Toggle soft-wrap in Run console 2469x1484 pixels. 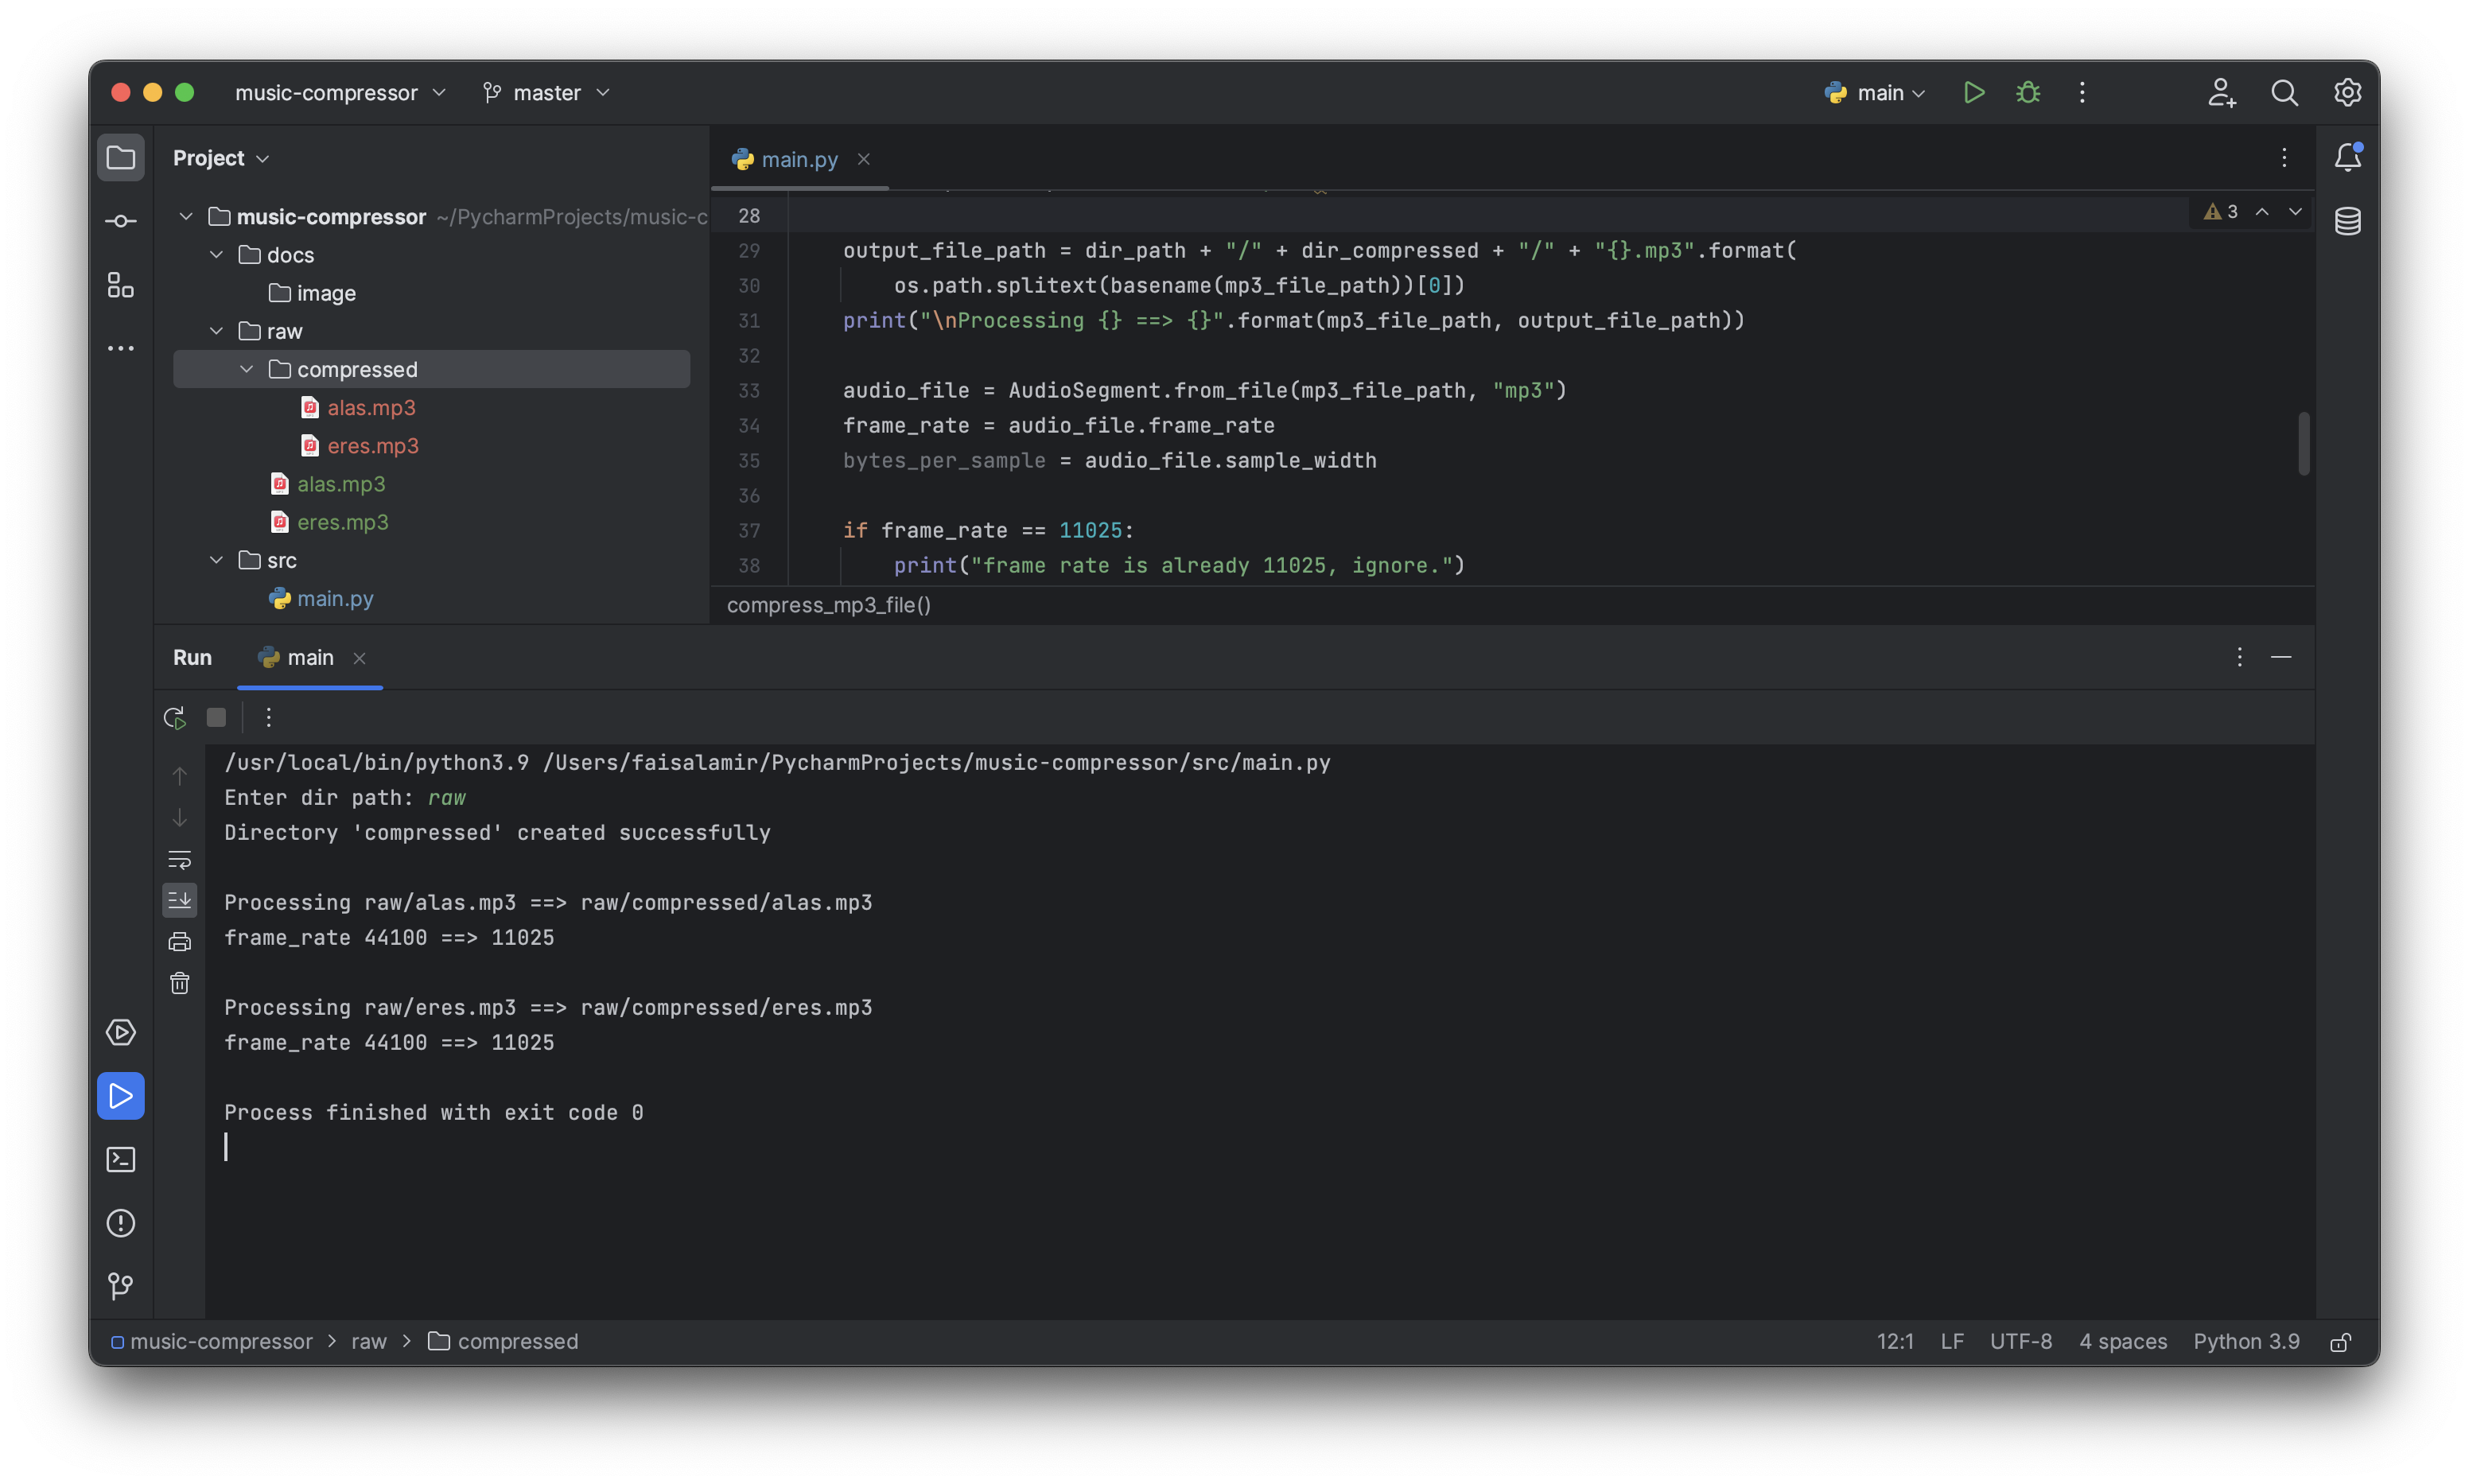click(x=180, y=859)
